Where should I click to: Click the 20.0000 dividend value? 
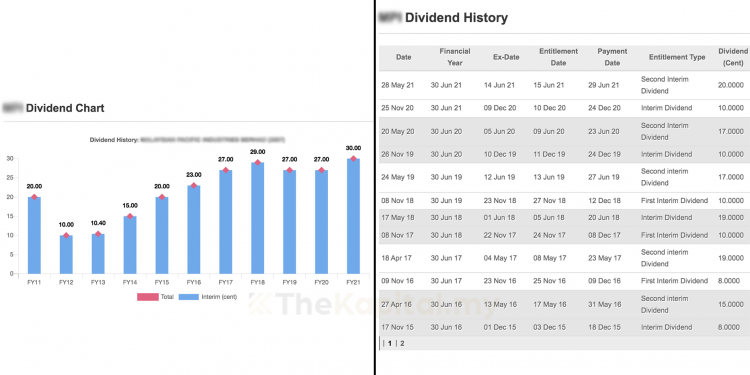click(731, 85)
